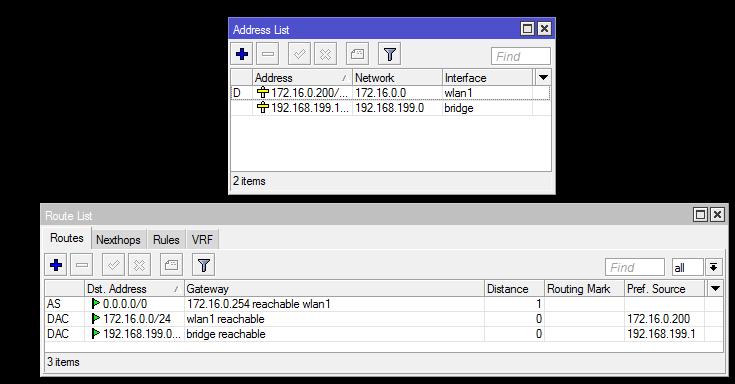Expand the 'all' dropdown arrow button
Image resolution: width=735 pixels, height=384 pixels.
[x=713, y=267]
